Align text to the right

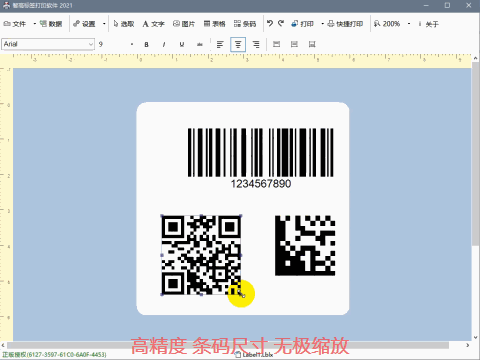tap(256, 44)
